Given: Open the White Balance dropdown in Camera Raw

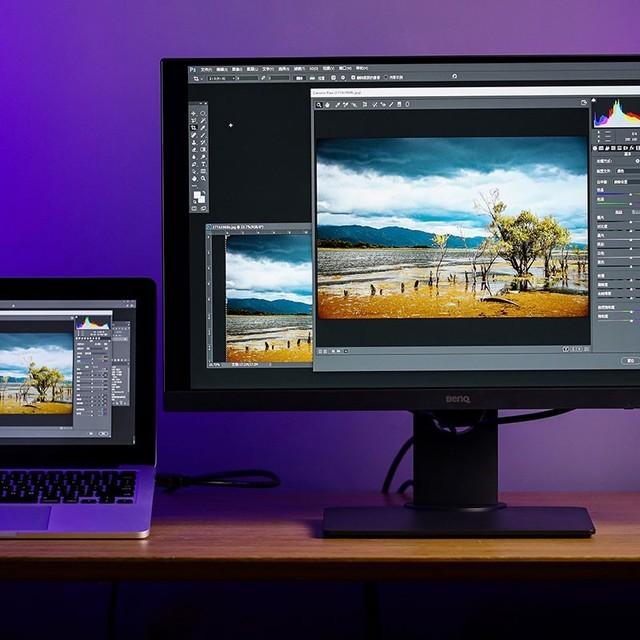Looking at the screenshot, I should 627,182.
